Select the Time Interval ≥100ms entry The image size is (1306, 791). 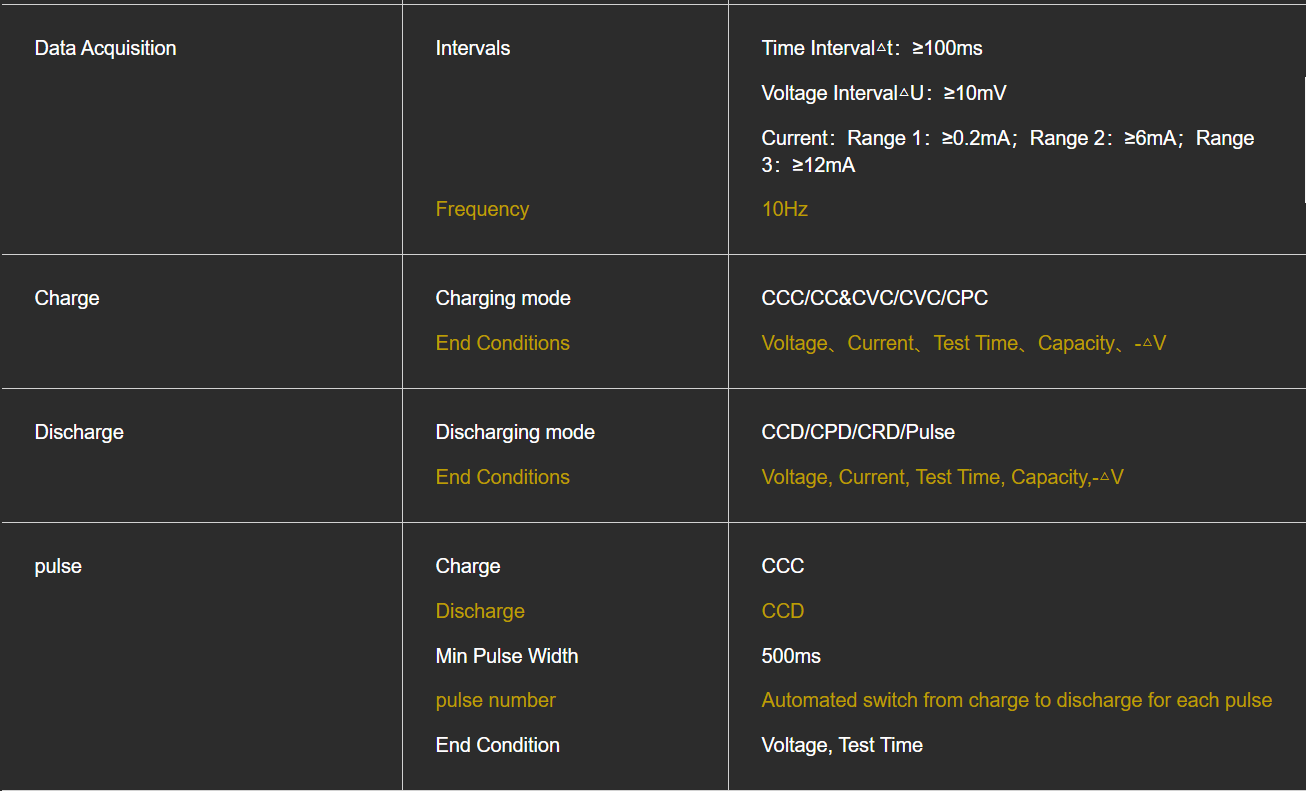[x=872, y=48]
